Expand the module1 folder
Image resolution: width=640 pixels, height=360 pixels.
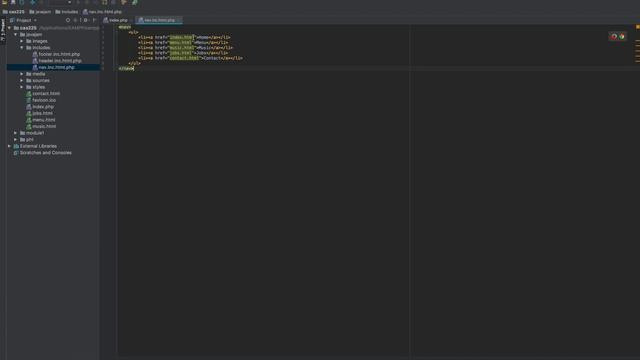tap(16, 133)
